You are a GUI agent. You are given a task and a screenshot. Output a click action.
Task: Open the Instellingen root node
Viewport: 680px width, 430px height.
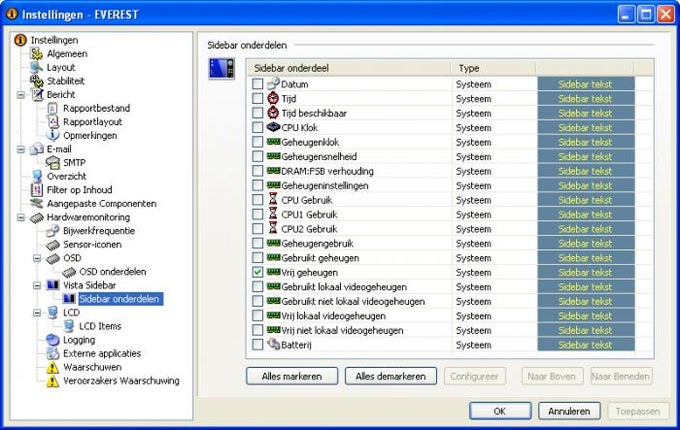click(x=54, y=40)
